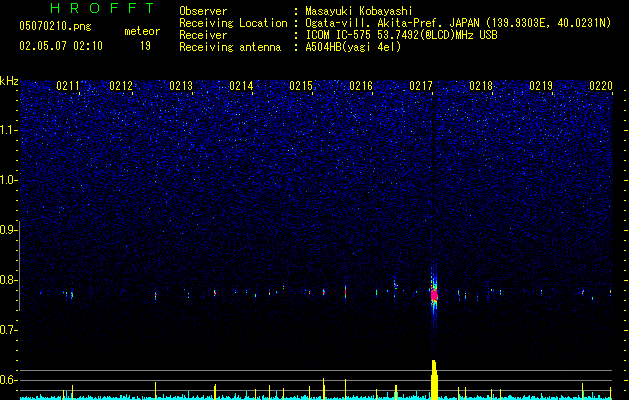Click the gray vertical range bar beside 0.9–0.8 kHz

click(x=20, y=265)
